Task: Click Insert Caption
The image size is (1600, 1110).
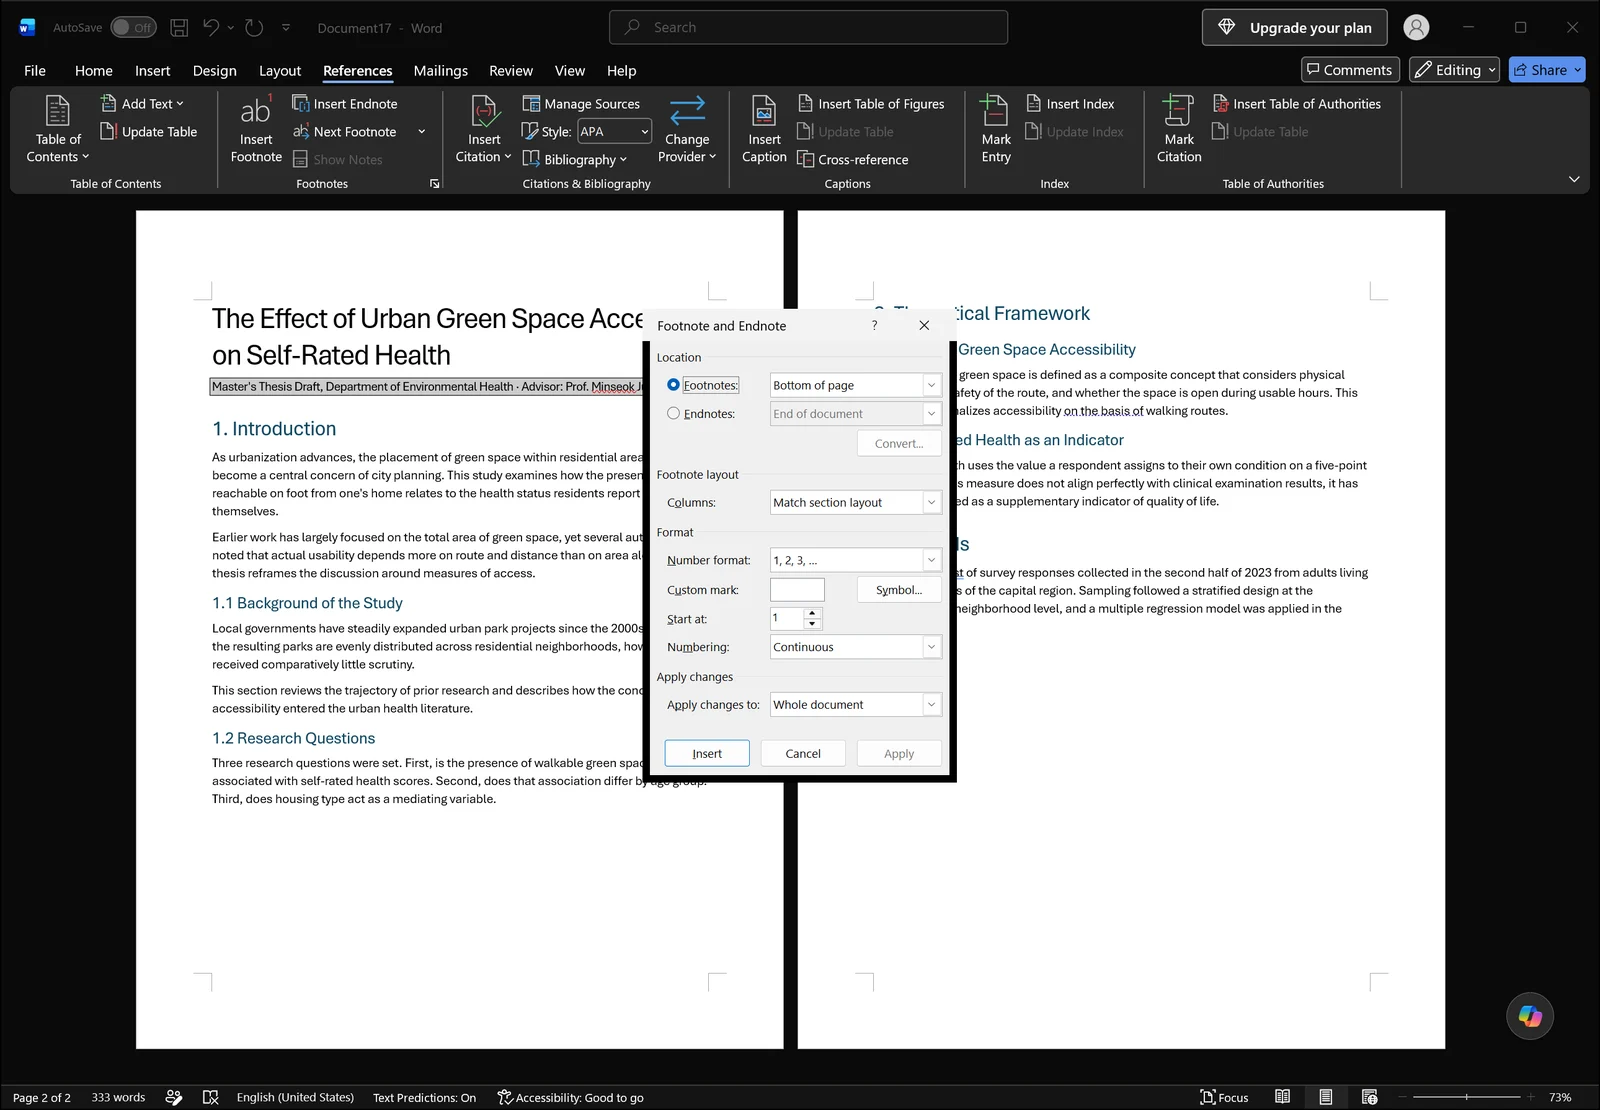Action: [764, 128]
